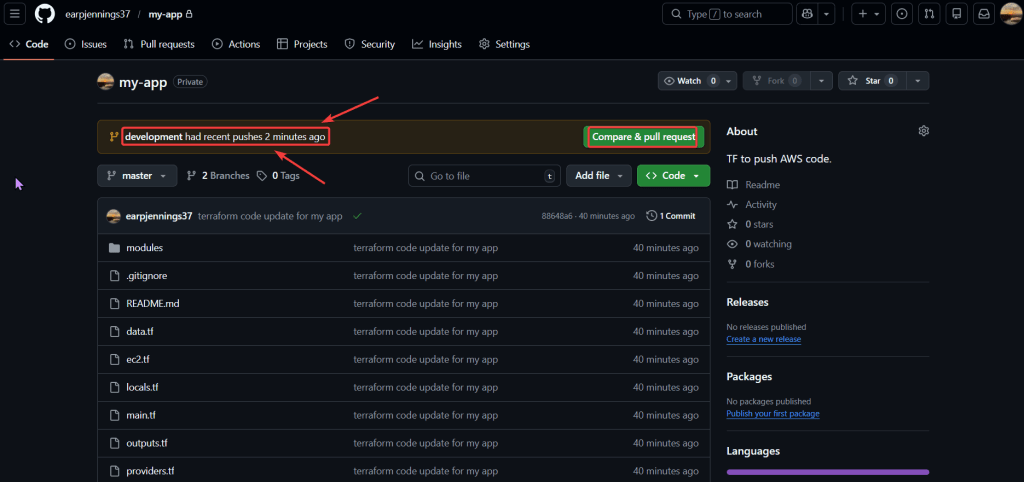Open the notifications inbox icon

tap(983, 14)
